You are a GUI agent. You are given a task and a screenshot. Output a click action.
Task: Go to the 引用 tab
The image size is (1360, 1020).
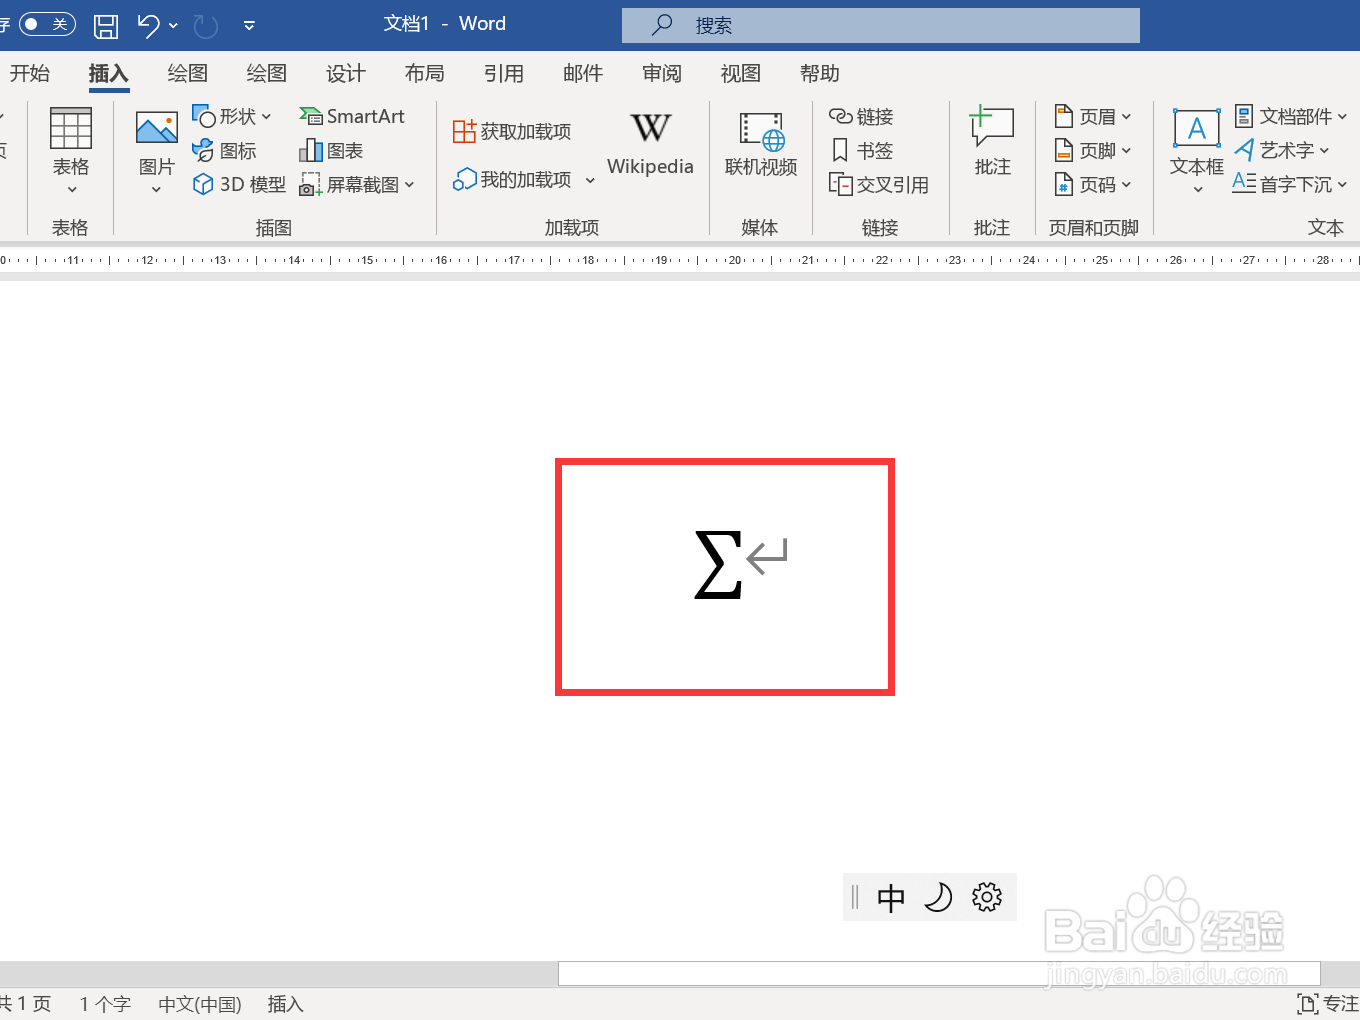tap(504, 73)
